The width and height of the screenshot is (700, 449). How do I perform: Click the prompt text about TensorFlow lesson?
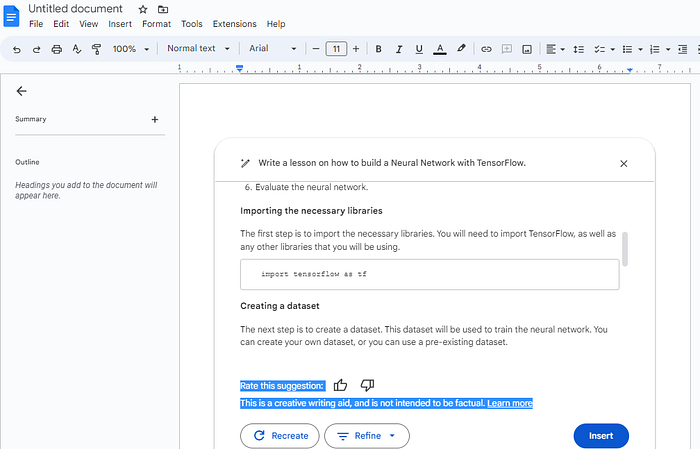point(392,163)
